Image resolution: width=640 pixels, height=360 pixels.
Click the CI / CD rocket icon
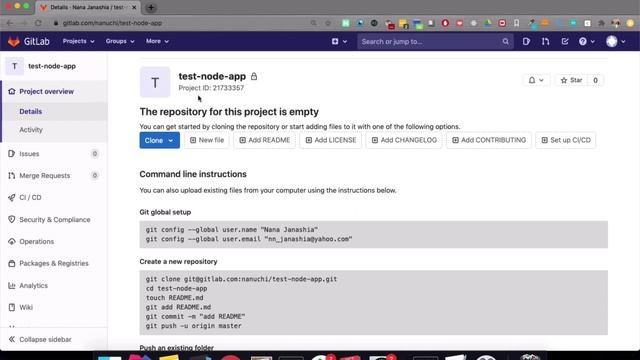tap(11, 198)
